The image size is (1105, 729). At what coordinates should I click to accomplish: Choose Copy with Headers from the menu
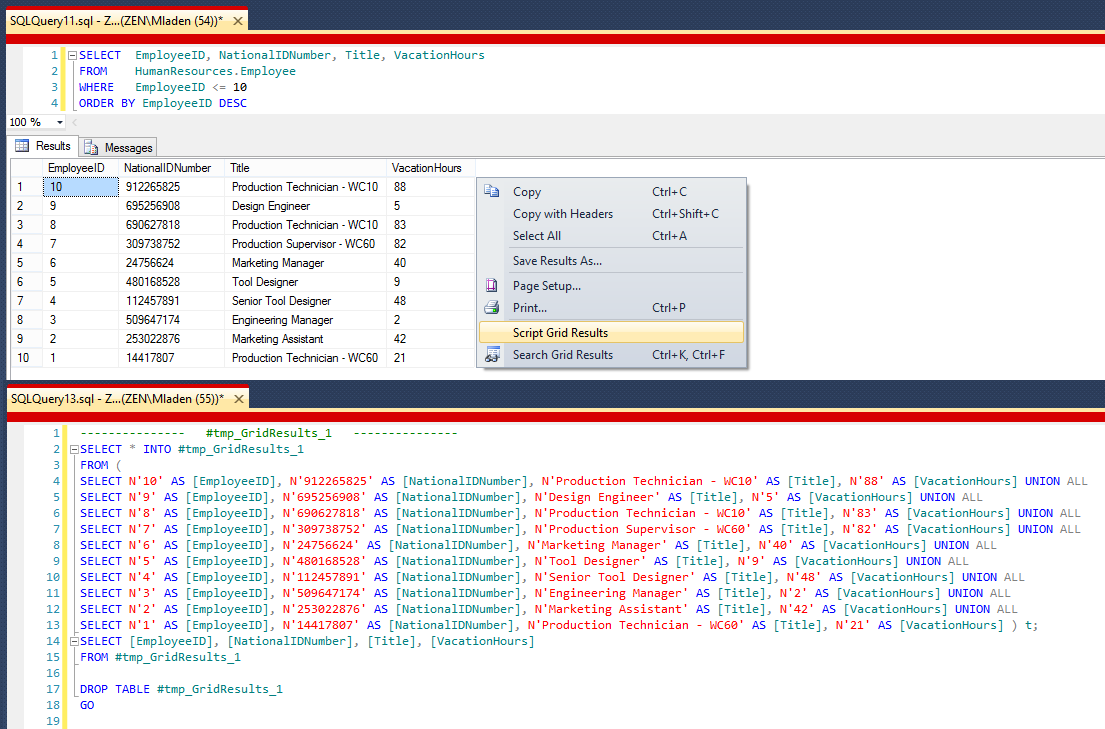(563, 214)
